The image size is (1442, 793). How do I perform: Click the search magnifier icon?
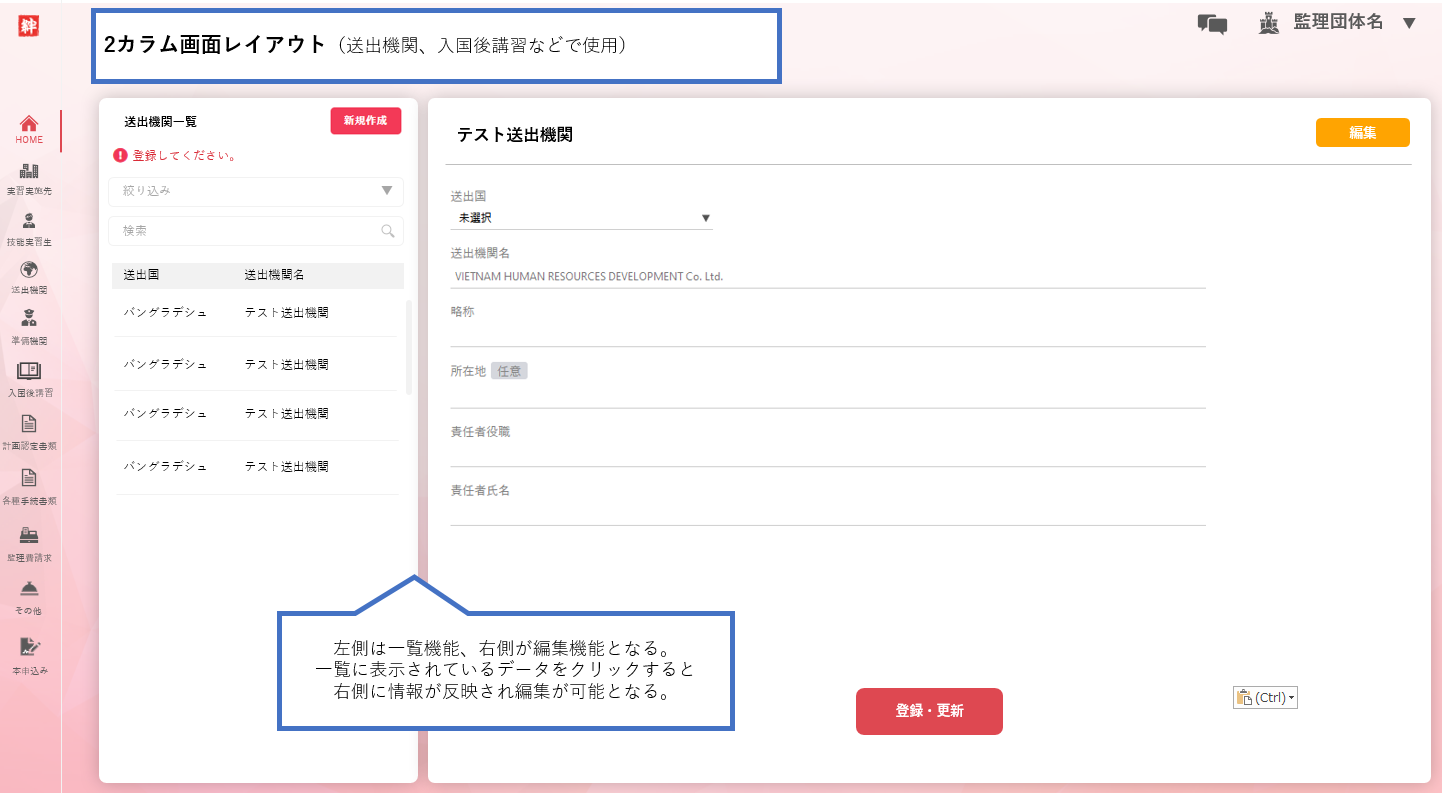(x=388, y=231)
